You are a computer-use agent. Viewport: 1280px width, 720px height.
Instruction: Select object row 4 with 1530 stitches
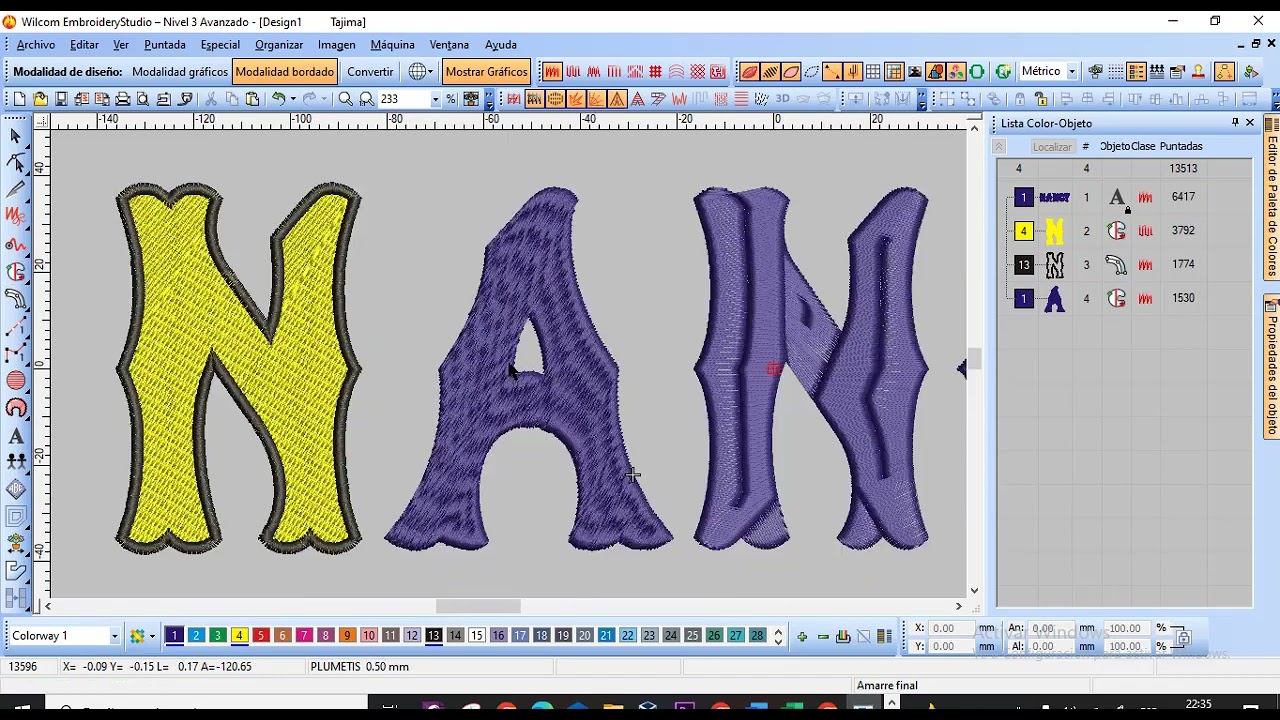coord(1125,298)
